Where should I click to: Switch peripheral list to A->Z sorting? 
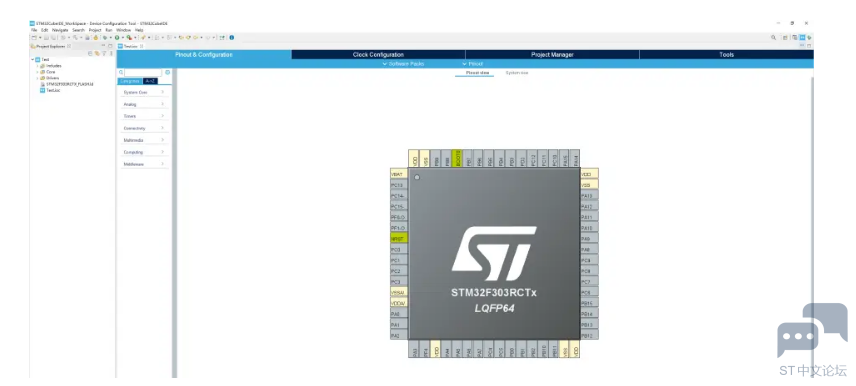click(x=150, y=81)
